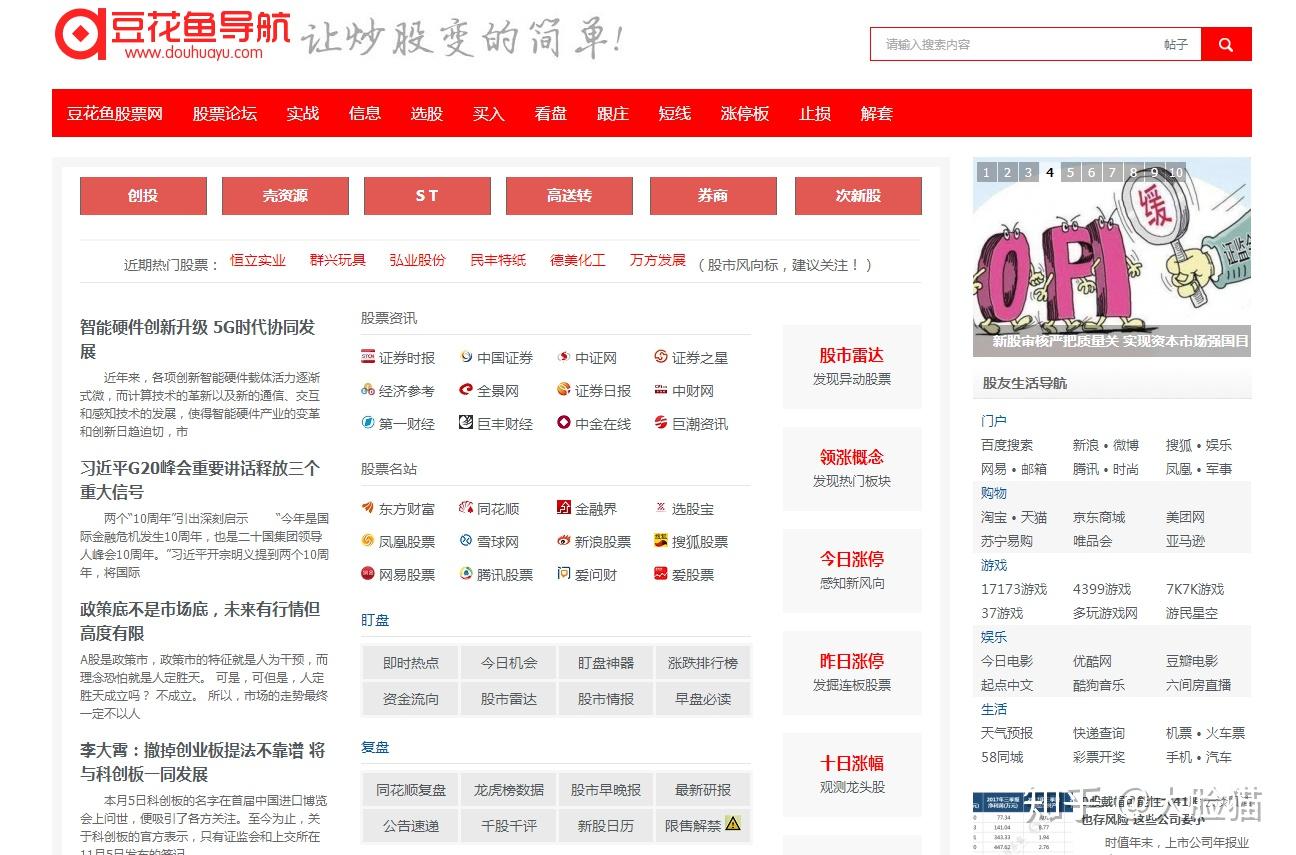Open the 第一财经 site icon
1296x855 pixels.
pos(368,423)
